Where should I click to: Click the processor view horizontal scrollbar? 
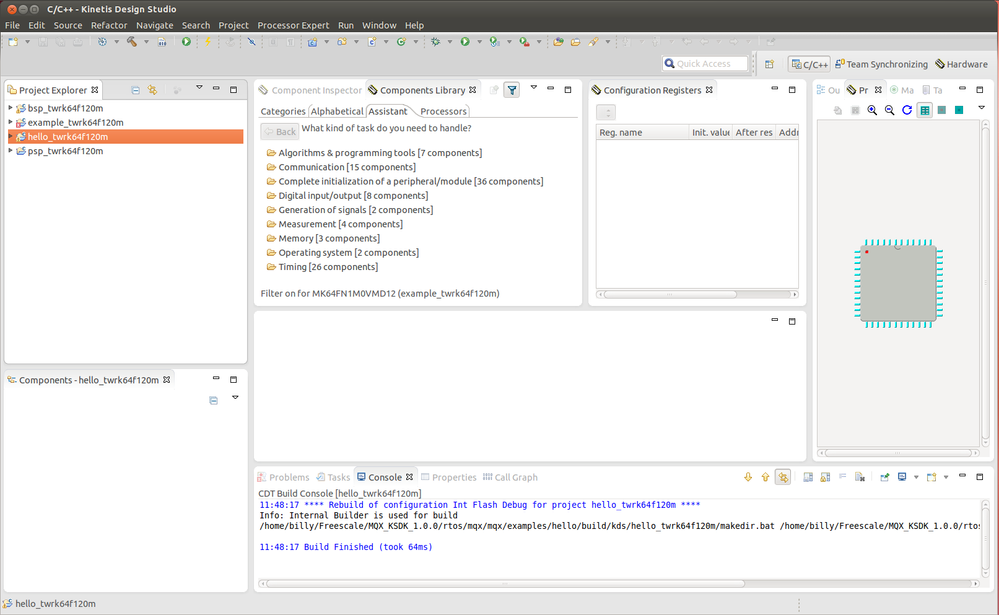[x=898, y=453]
